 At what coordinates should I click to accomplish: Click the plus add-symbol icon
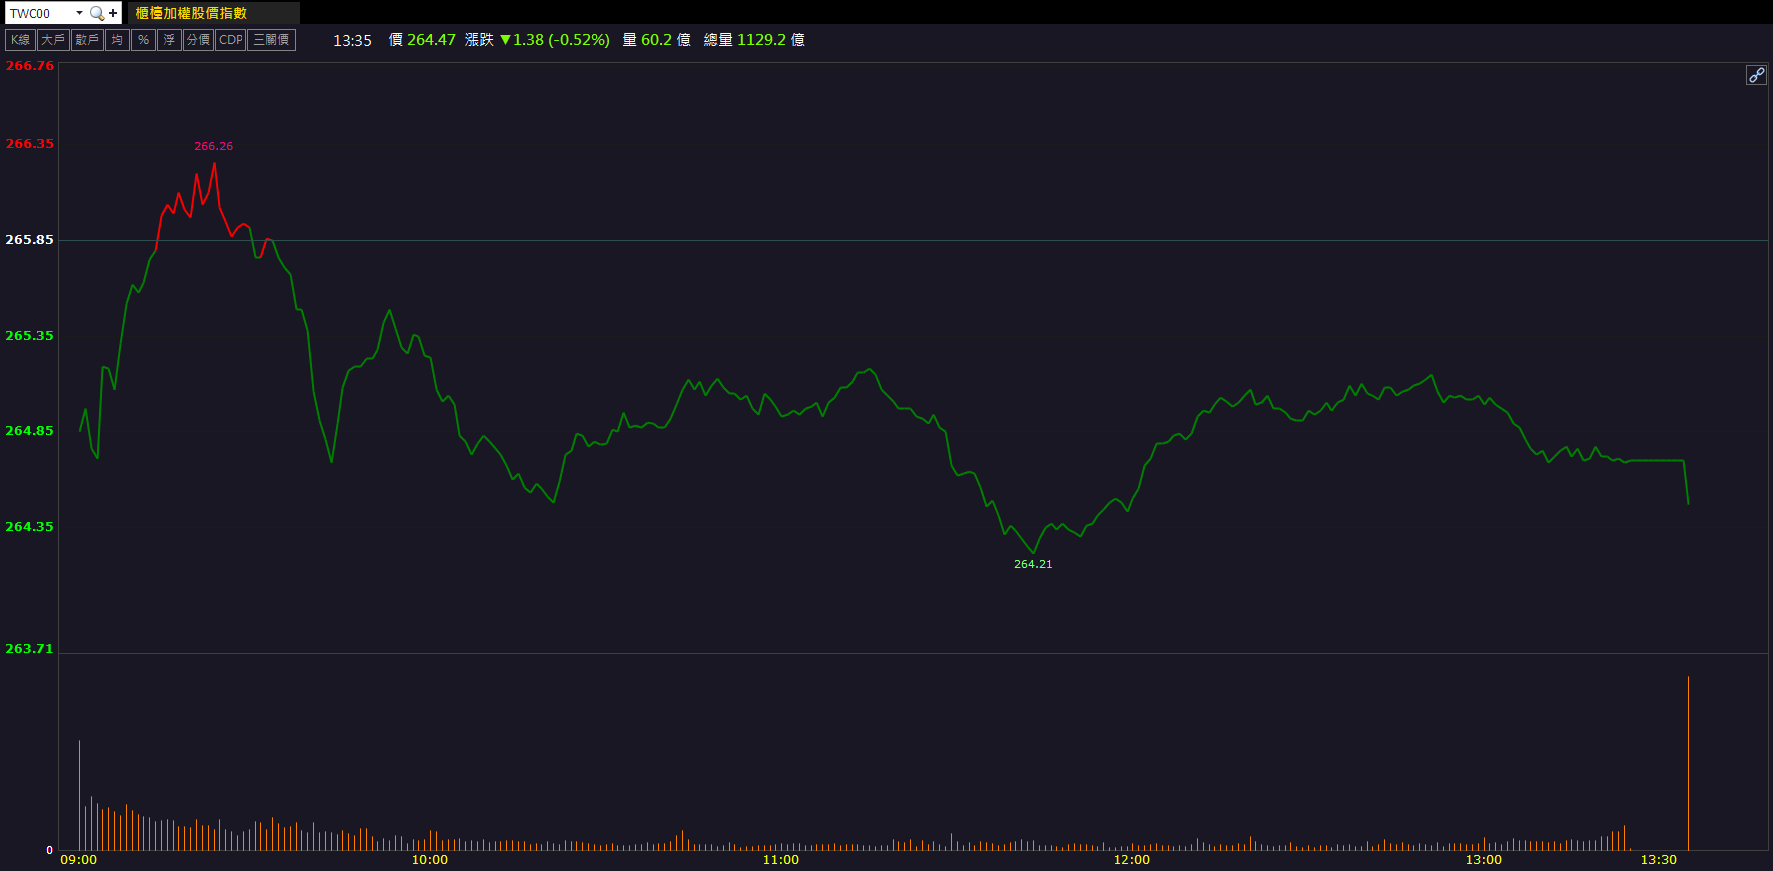(x=113, y=13)
